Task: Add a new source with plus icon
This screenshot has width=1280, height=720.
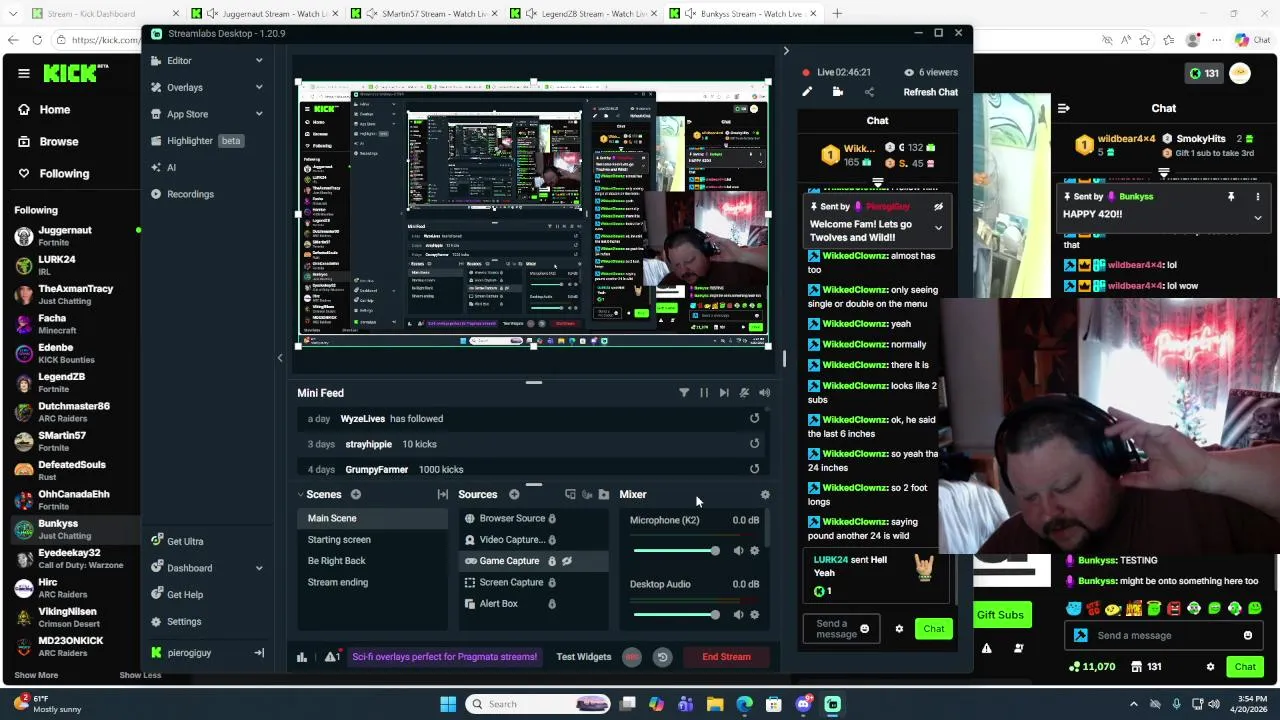Action: (x=514, y=494)
